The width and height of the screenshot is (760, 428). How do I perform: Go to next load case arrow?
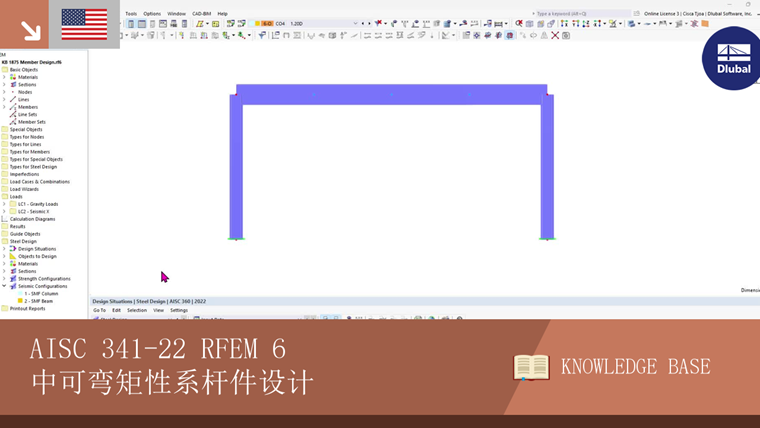369,23
